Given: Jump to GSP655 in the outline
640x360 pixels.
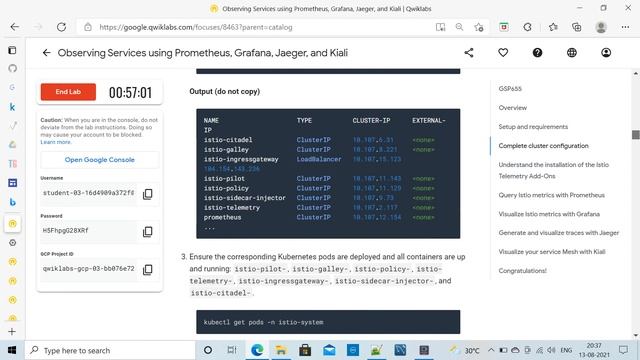Looking at the screenshot, I should coord(510,89).
